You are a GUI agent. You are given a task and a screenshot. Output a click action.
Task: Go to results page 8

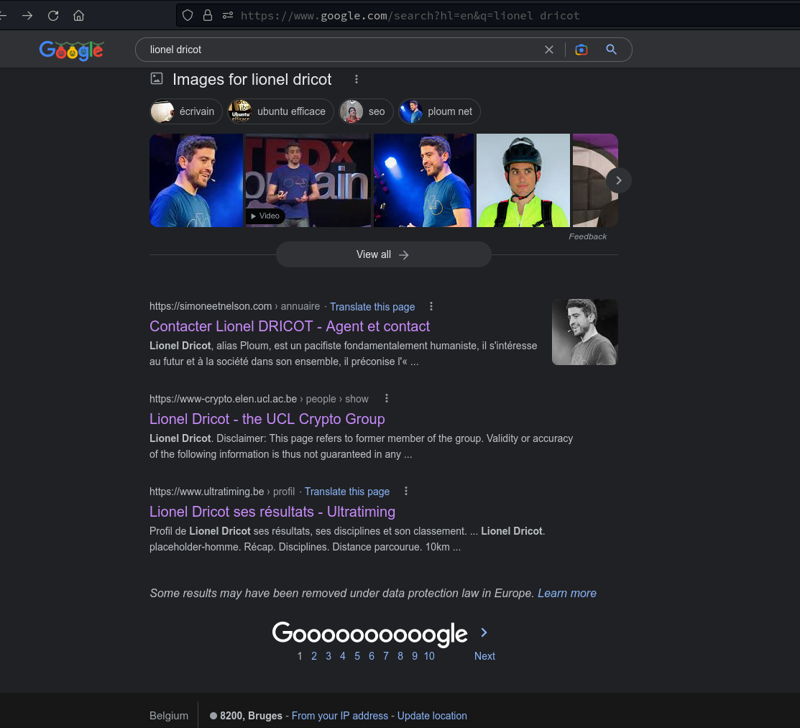click(x=400, y=656)
